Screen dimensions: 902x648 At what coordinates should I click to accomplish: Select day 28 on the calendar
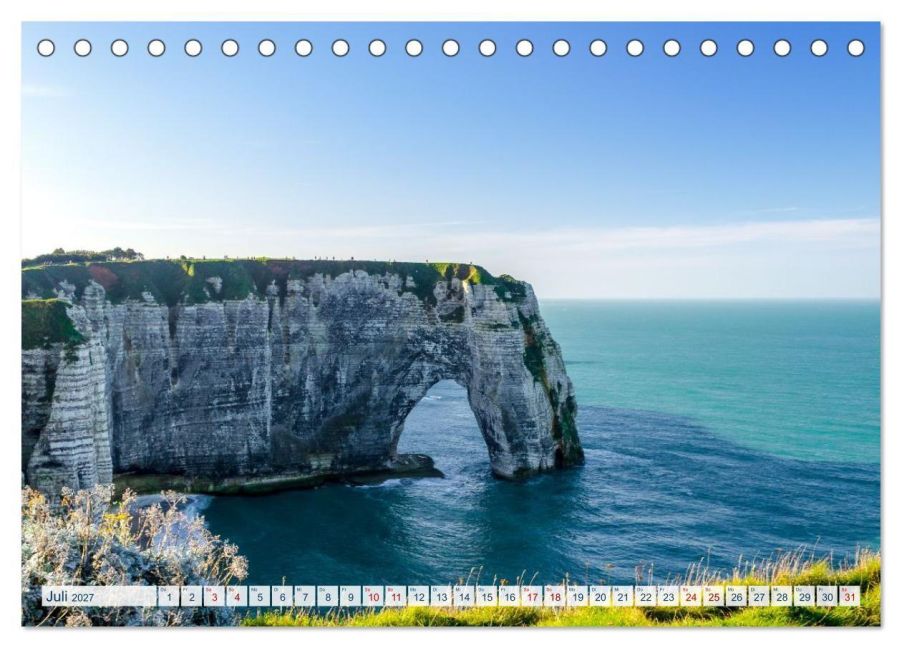(782, 596)
